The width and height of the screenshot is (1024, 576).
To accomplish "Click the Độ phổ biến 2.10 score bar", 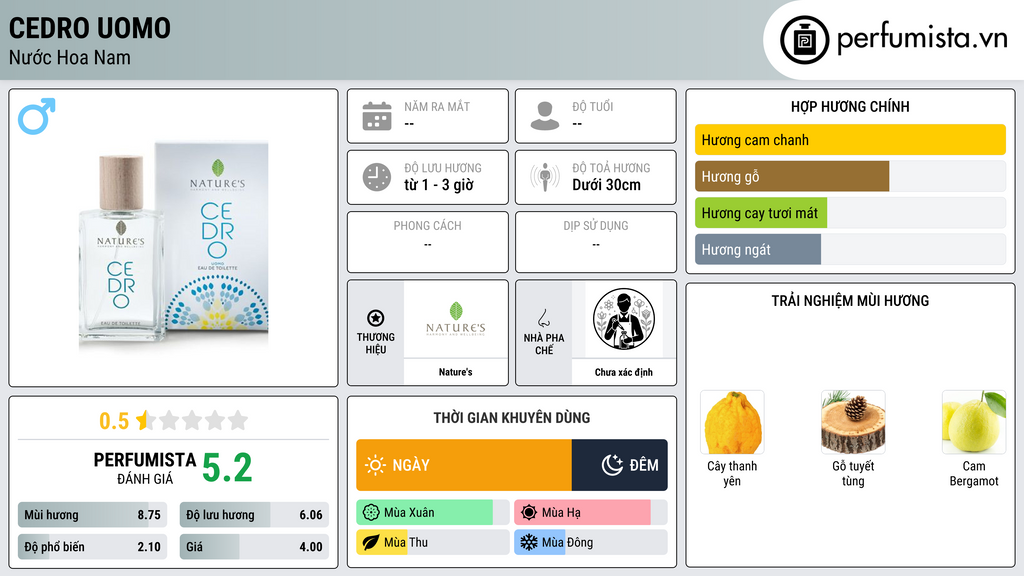I will click(92, 547).
